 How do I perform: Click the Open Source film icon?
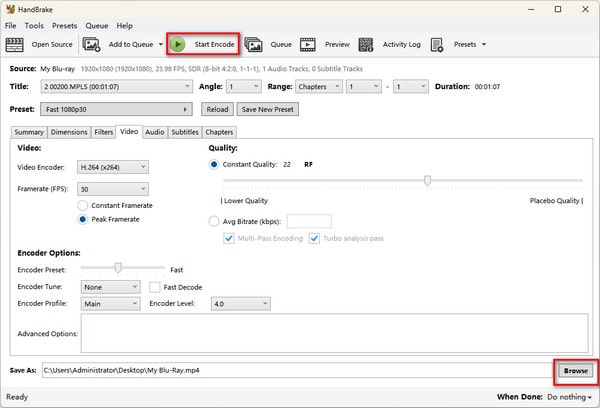click(15, 44)
